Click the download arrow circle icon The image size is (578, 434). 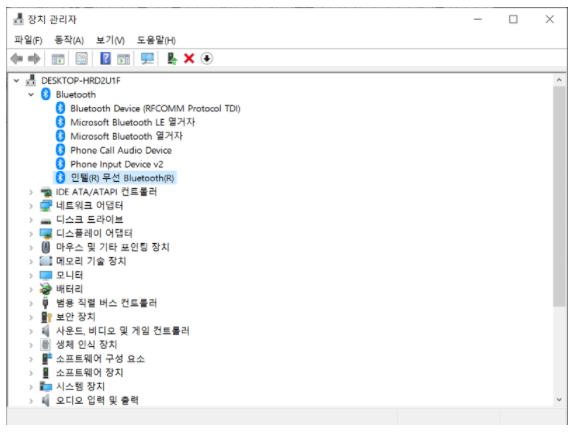click(207, 58)
